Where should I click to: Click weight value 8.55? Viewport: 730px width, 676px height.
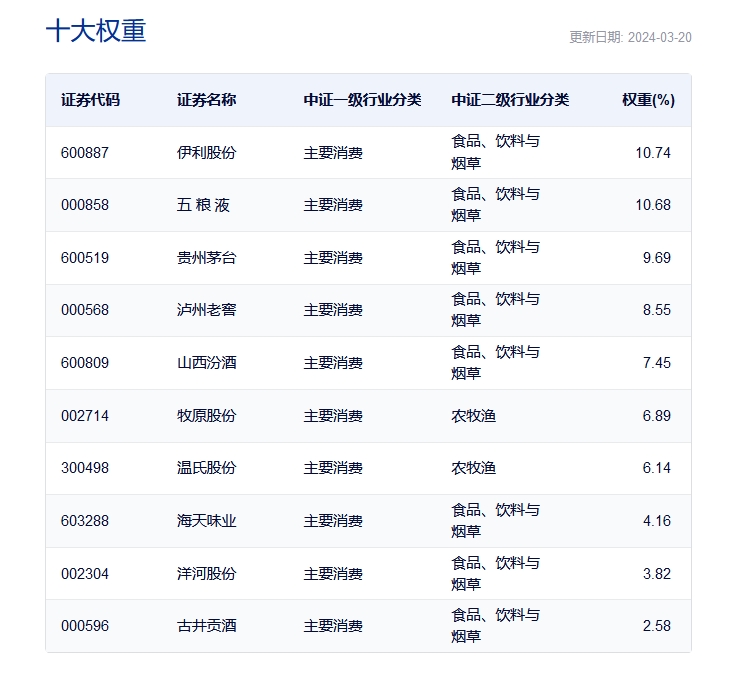(x=656, y=310)
